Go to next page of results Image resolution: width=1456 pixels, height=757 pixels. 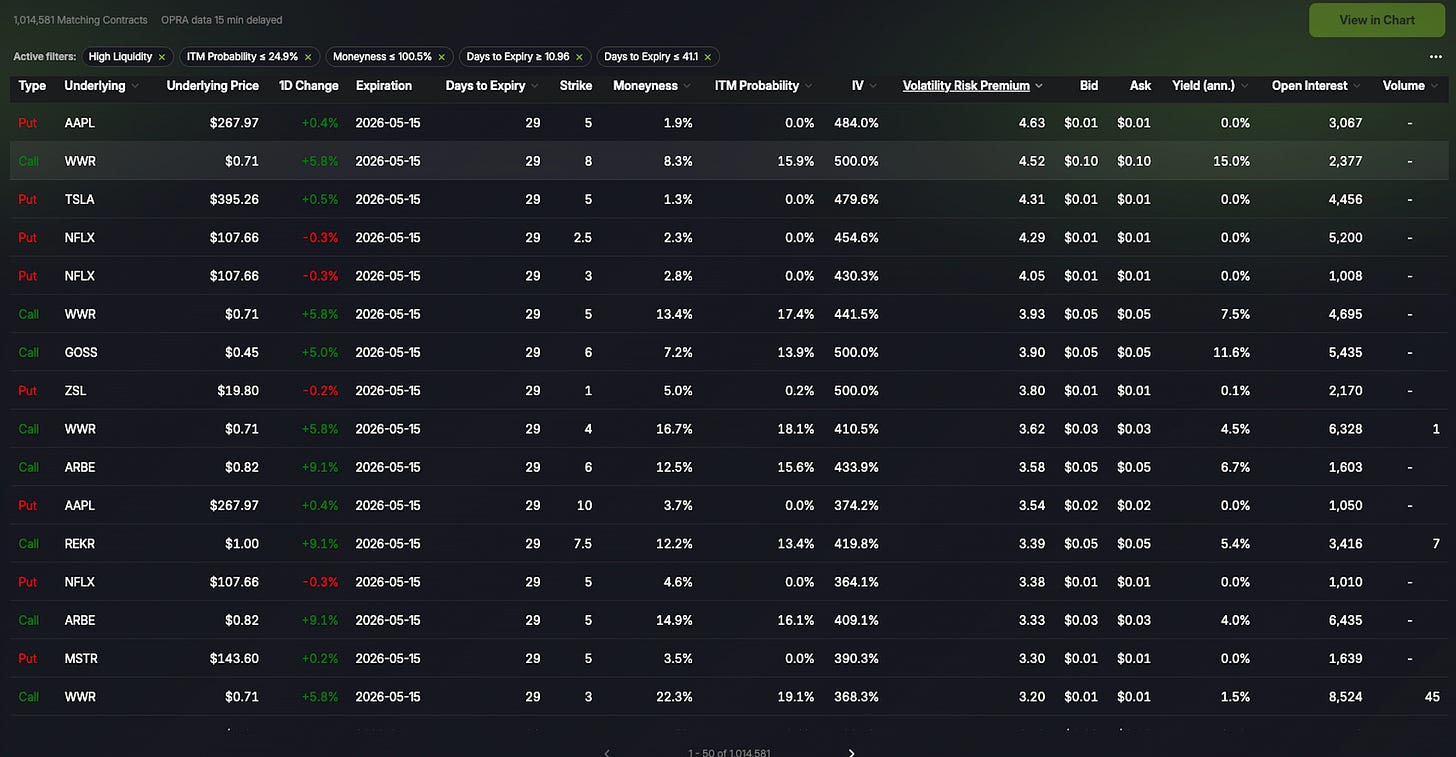point(851,752)
